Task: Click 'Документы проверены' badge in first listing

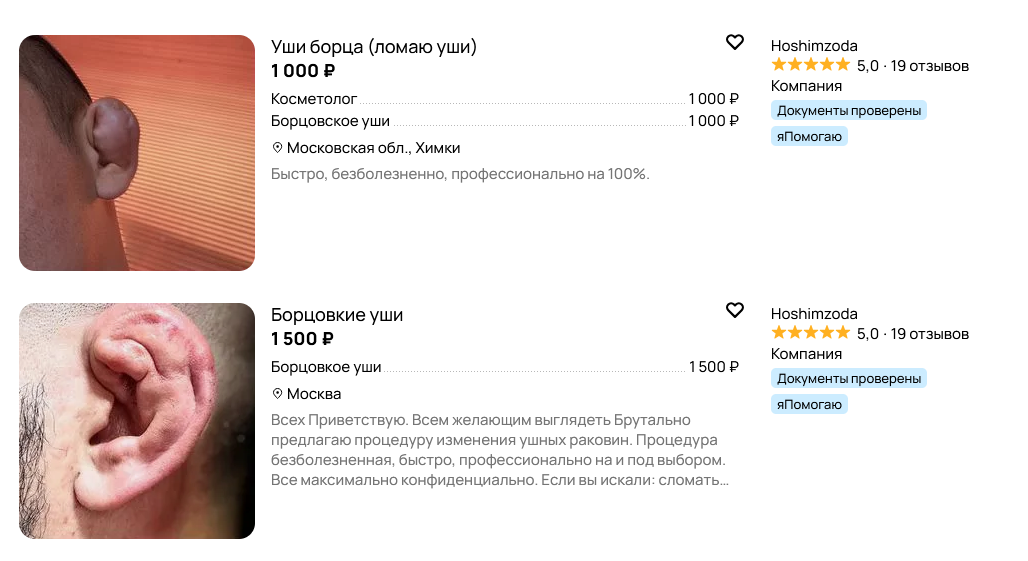Action: 848,110
